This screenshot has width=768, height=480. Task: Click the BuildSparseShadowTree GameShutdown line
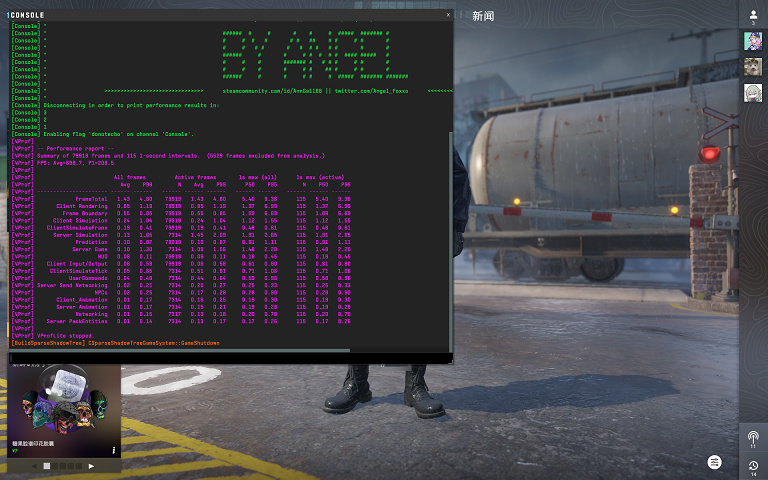pos(115,343)
